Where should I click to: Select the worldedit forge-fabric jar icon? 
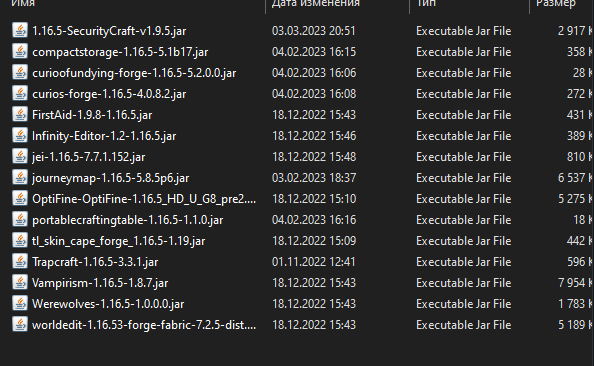(20, 325)
